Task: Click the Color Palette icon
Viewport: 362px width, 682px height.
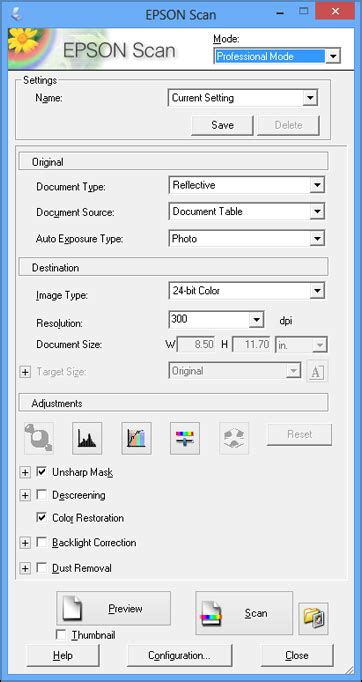Action: tap(234, 438)
